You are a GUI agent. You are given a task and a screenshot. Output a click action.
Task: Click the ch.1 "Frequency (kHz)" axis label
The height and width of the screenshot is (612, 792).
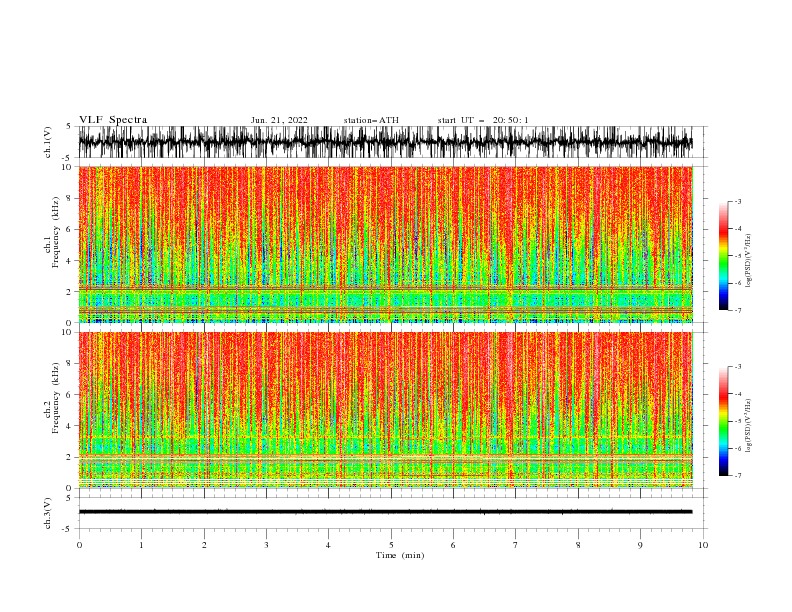[x=55, y=232]
